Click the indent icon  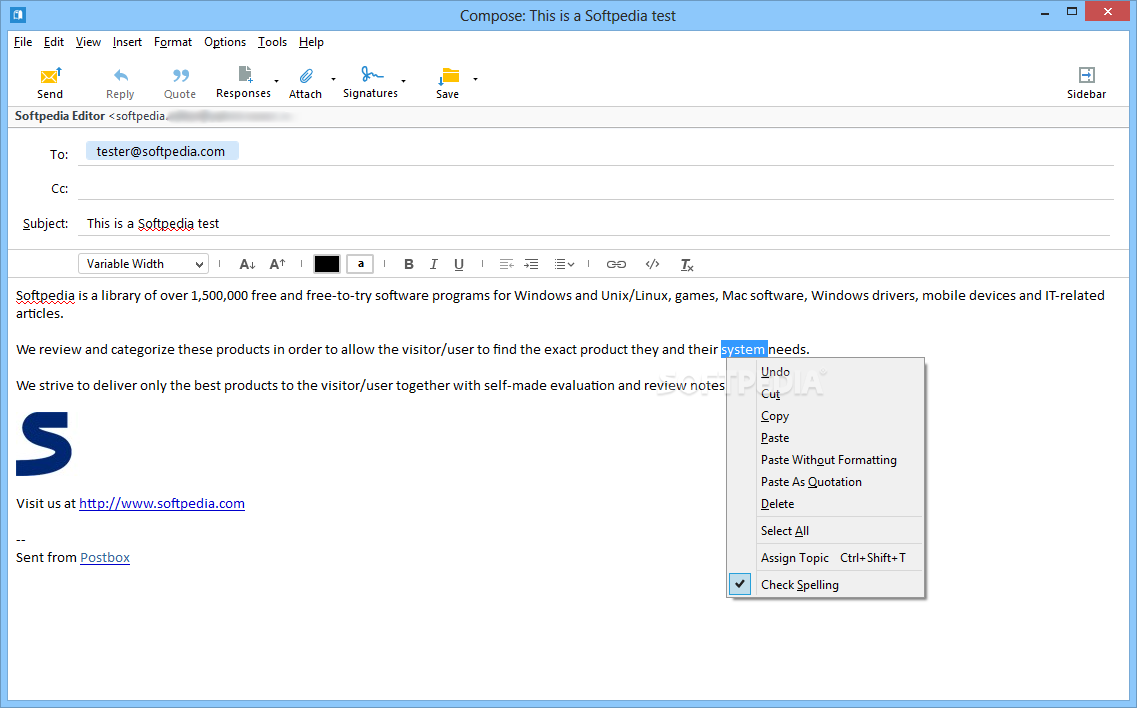(532, 264)
